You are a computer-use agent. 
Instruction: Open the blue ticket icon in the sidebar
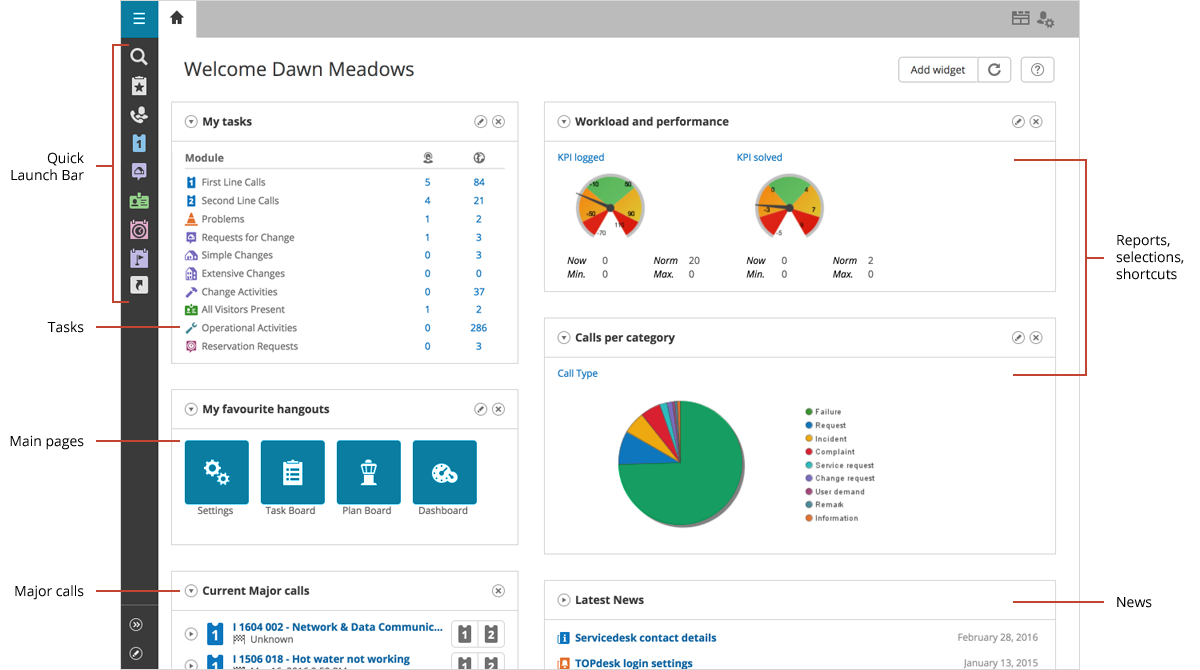pos(139,143)
